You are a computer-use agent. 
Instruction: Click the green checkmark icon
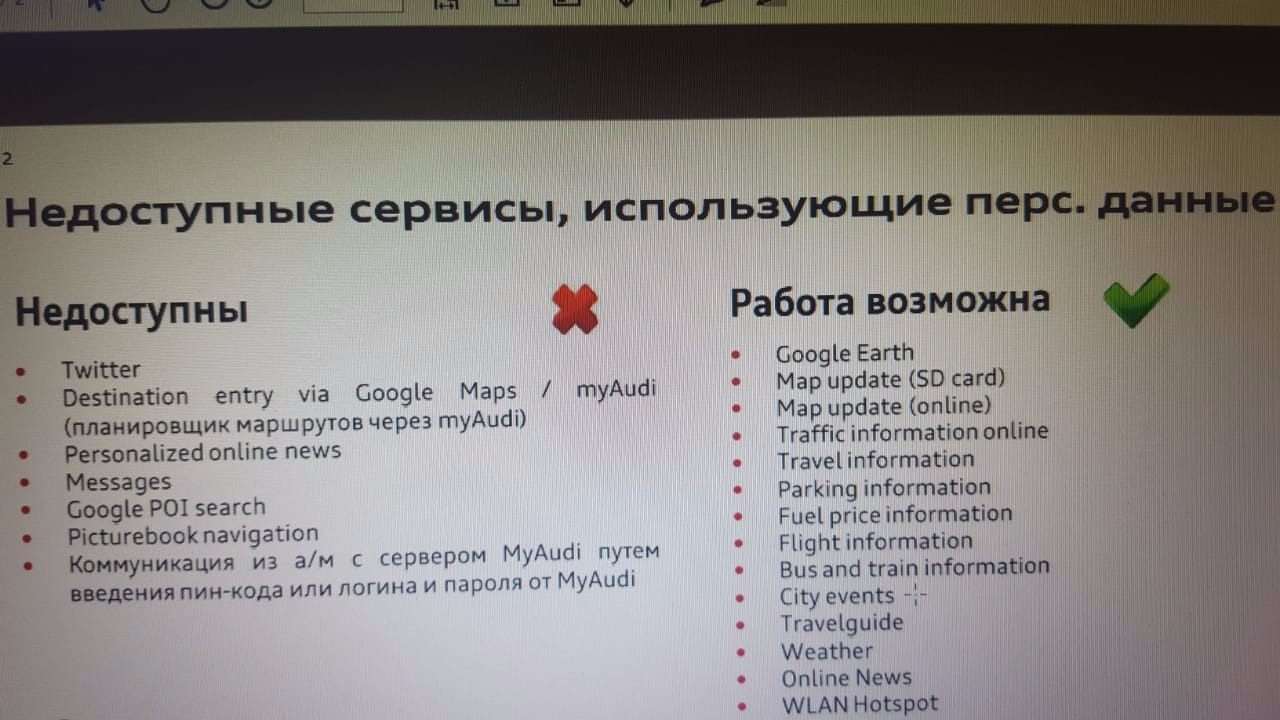coord(1136,300)
